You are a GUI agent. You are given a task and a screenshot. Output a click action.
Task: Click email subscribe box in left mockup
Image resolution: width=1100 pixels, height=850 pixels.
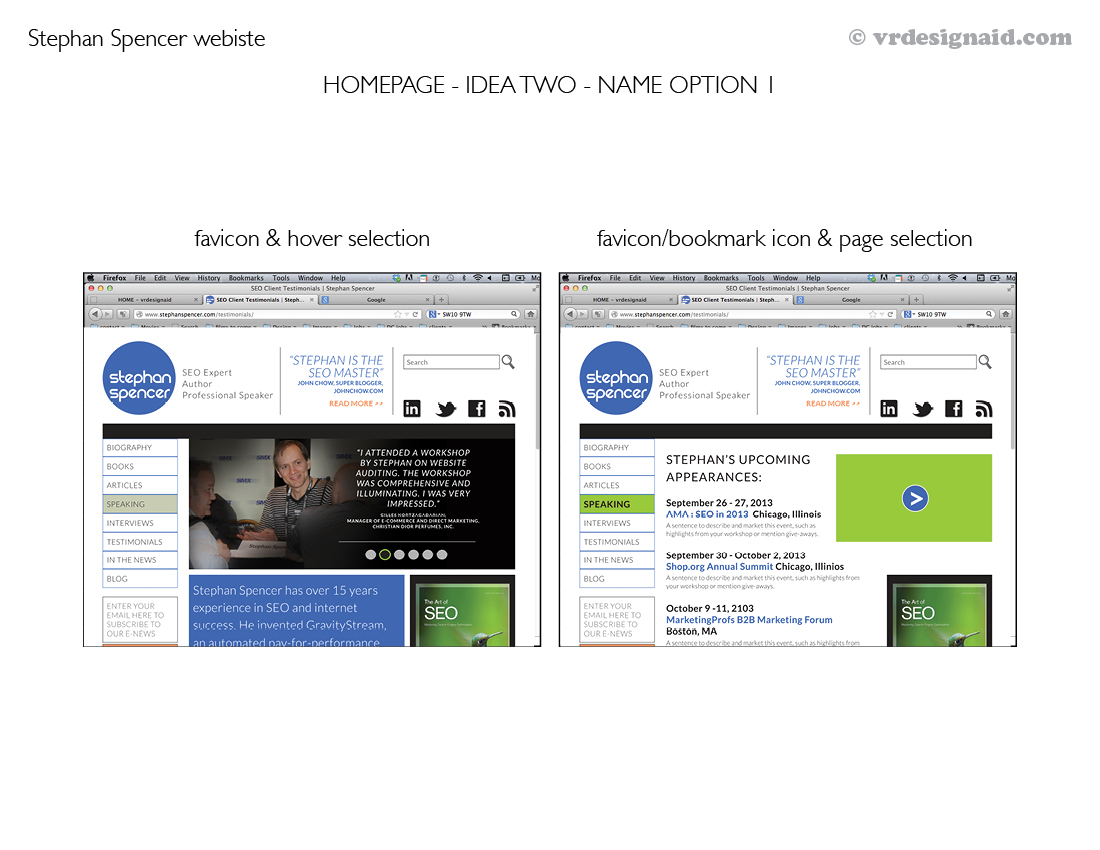(x=140, y=619)
